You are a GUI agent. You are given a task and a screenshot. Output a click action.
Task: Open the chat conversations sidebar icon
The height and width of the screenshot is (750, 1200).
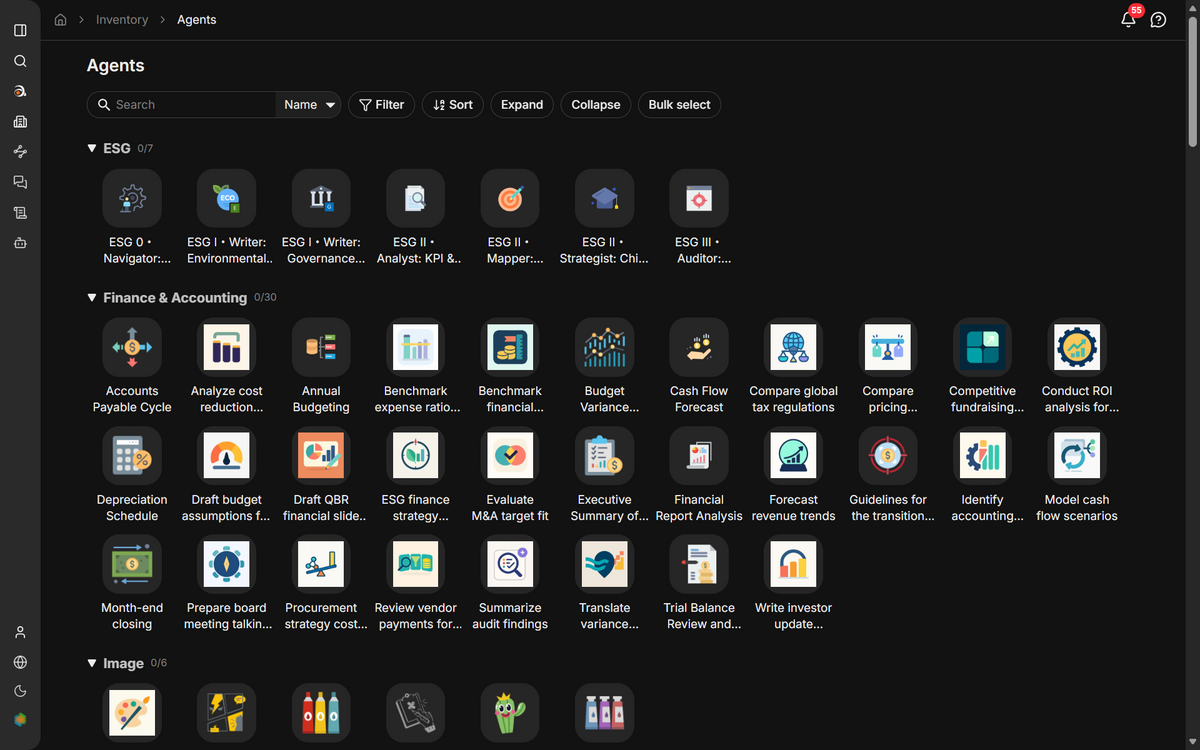click(x=20, y=182)
